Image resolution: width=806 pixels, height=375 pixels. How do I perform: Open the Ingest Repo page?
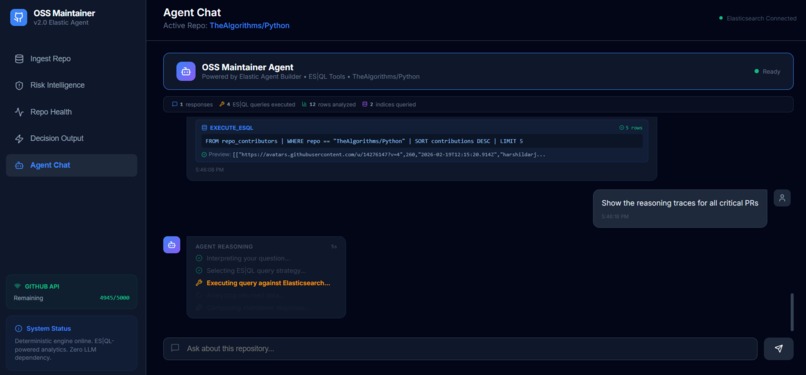coord(71,59)
